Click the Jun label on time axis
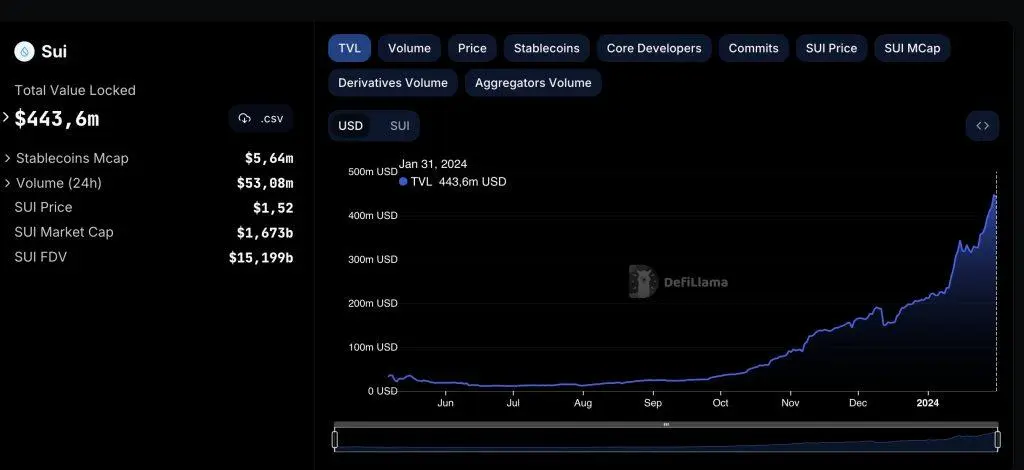Screen dimensions: 1024x470 445,403
